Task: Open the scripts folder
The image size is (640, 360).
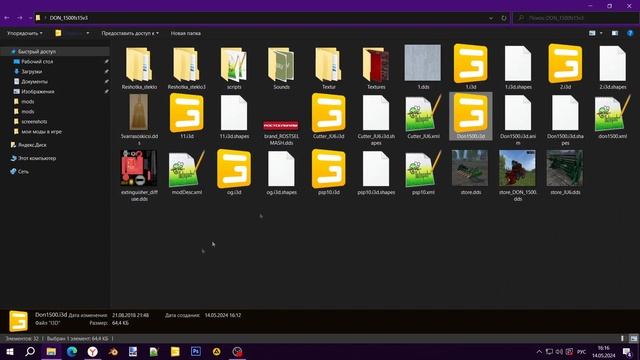Action: pos(234,68)
